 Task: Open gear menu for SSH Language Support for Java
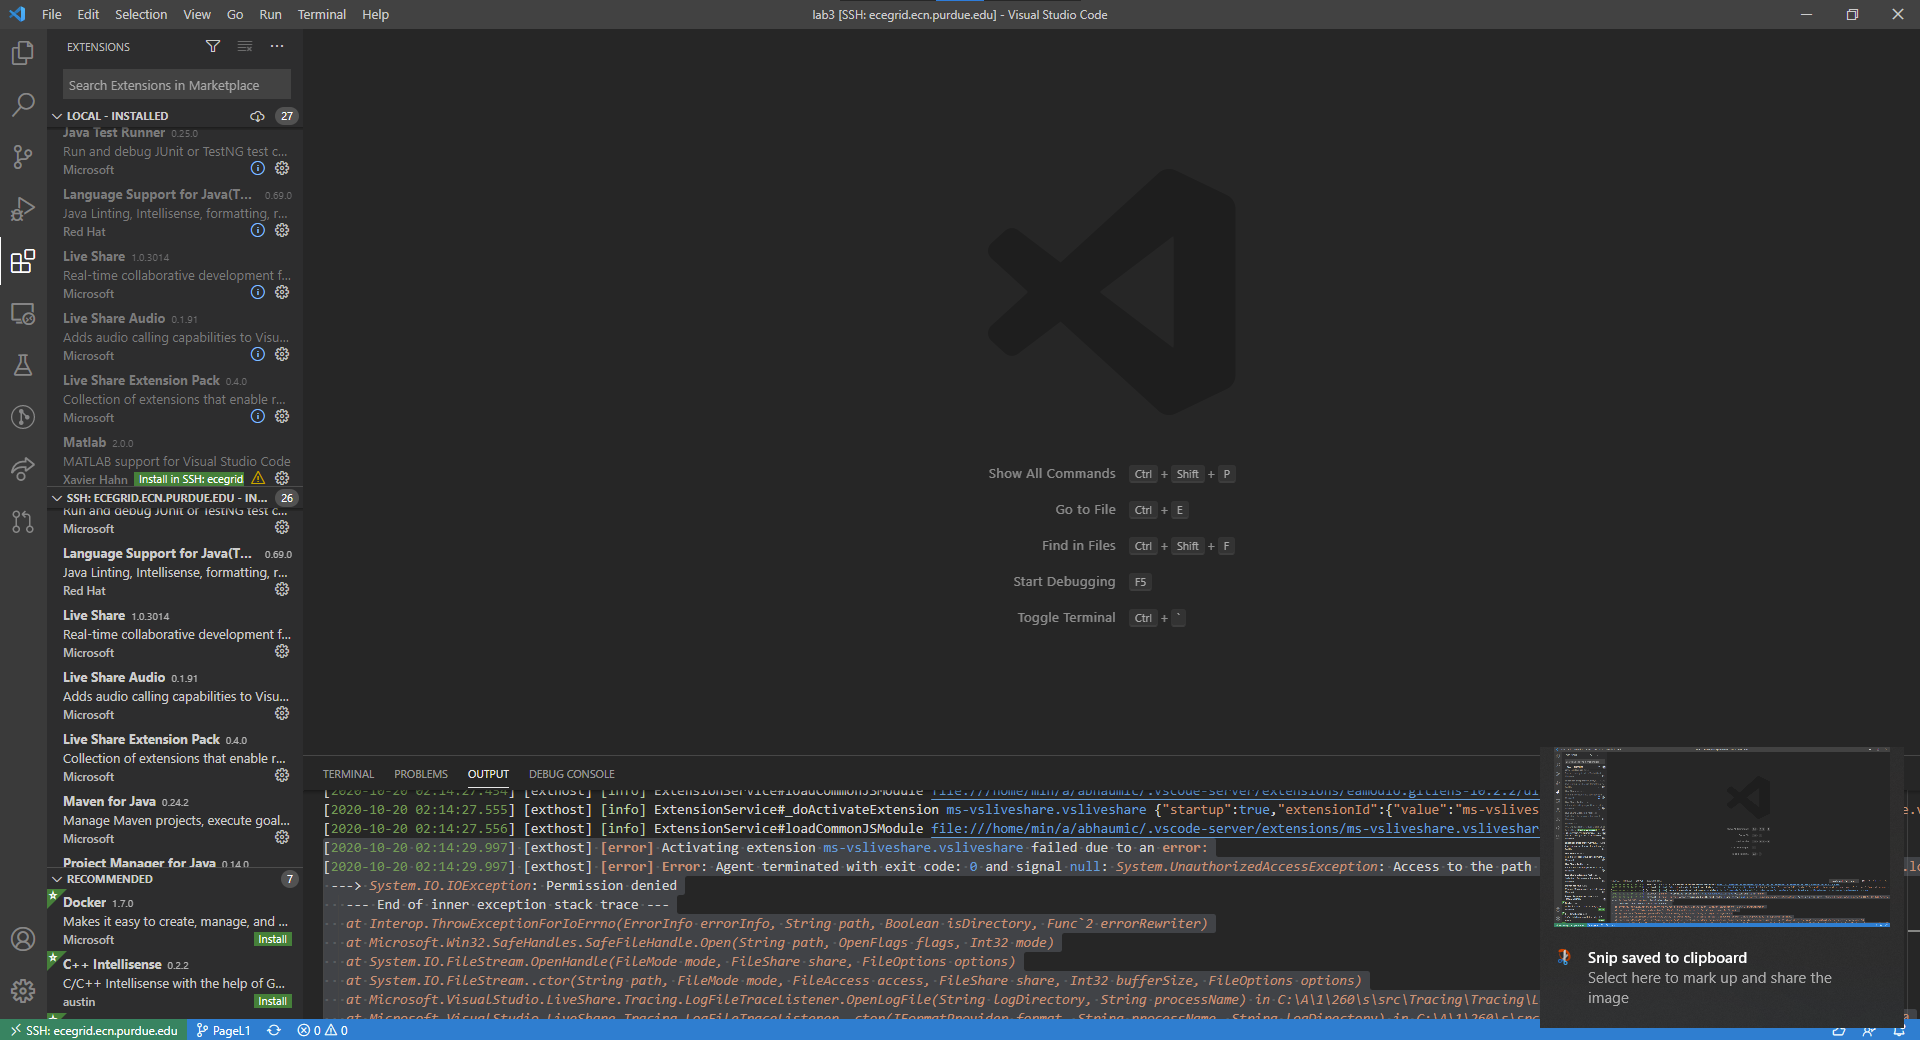[282, 590]
